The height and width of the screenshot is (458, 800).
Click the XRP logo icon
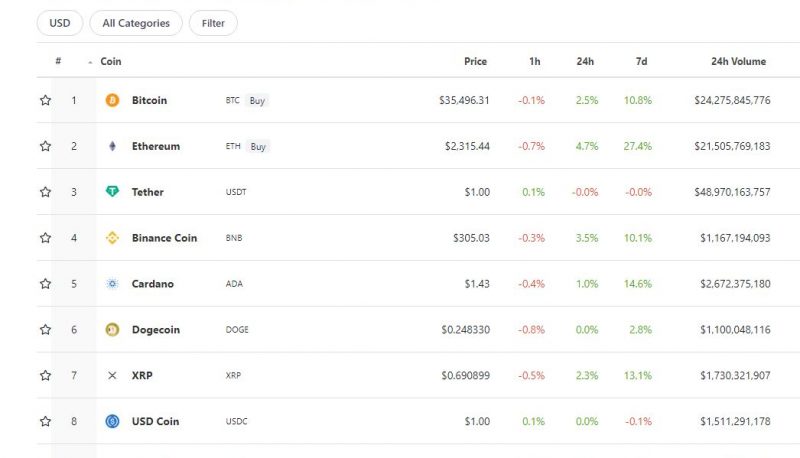[x=112, y=376]
